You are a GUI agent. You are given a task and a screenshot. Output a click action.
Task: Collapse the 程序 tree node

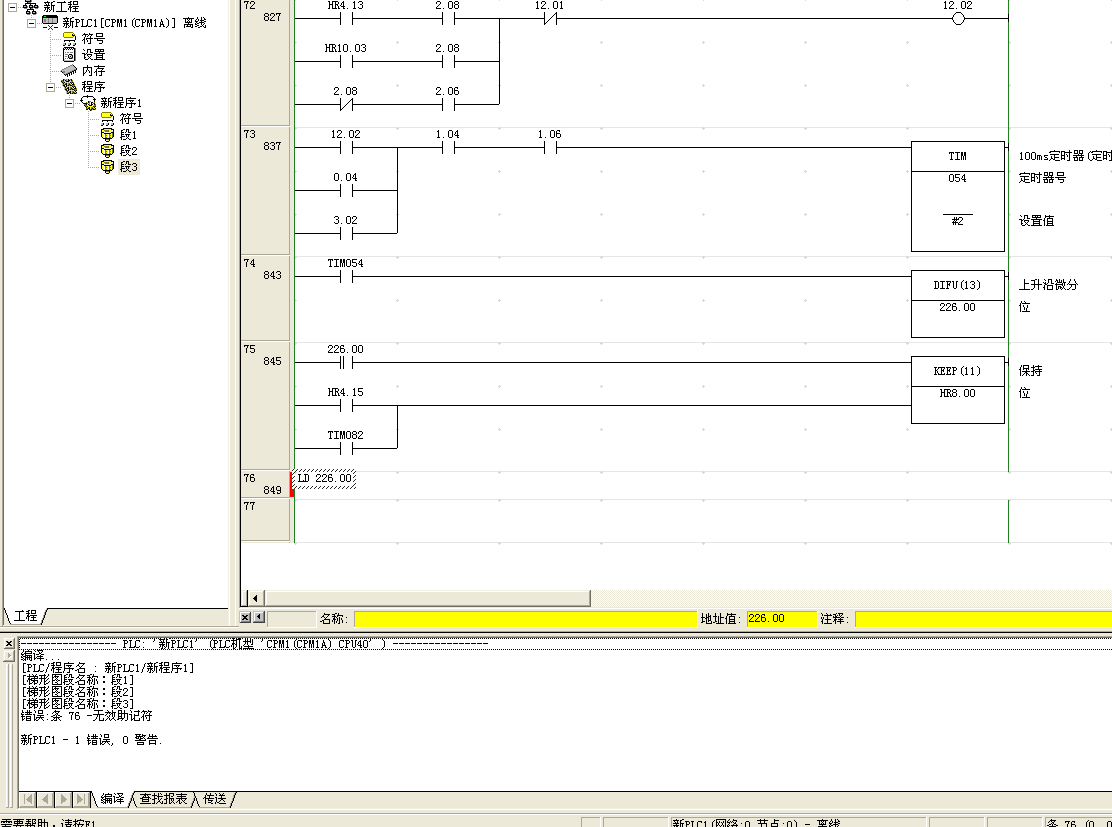tap(51, 87)
